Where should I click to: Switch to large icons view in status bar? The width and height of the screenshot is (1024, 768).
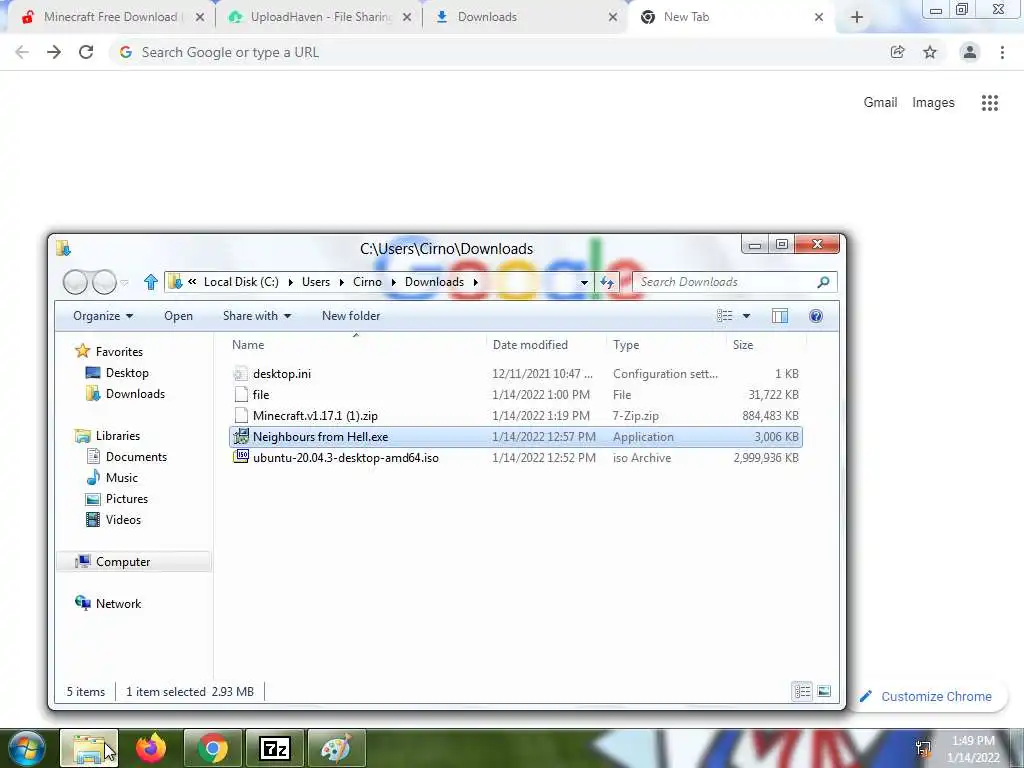pyautogui.click(x=824, y=691)
